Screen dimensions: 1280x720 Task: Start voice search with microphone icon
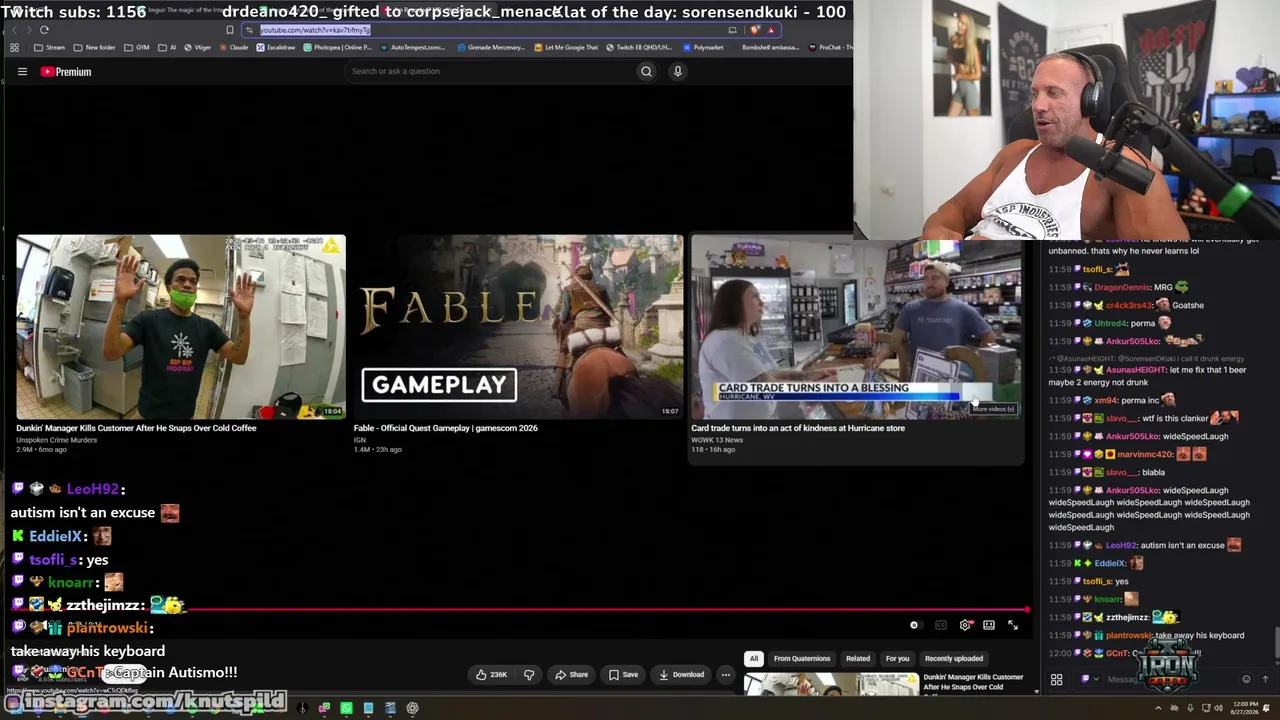tap(677, 71)
